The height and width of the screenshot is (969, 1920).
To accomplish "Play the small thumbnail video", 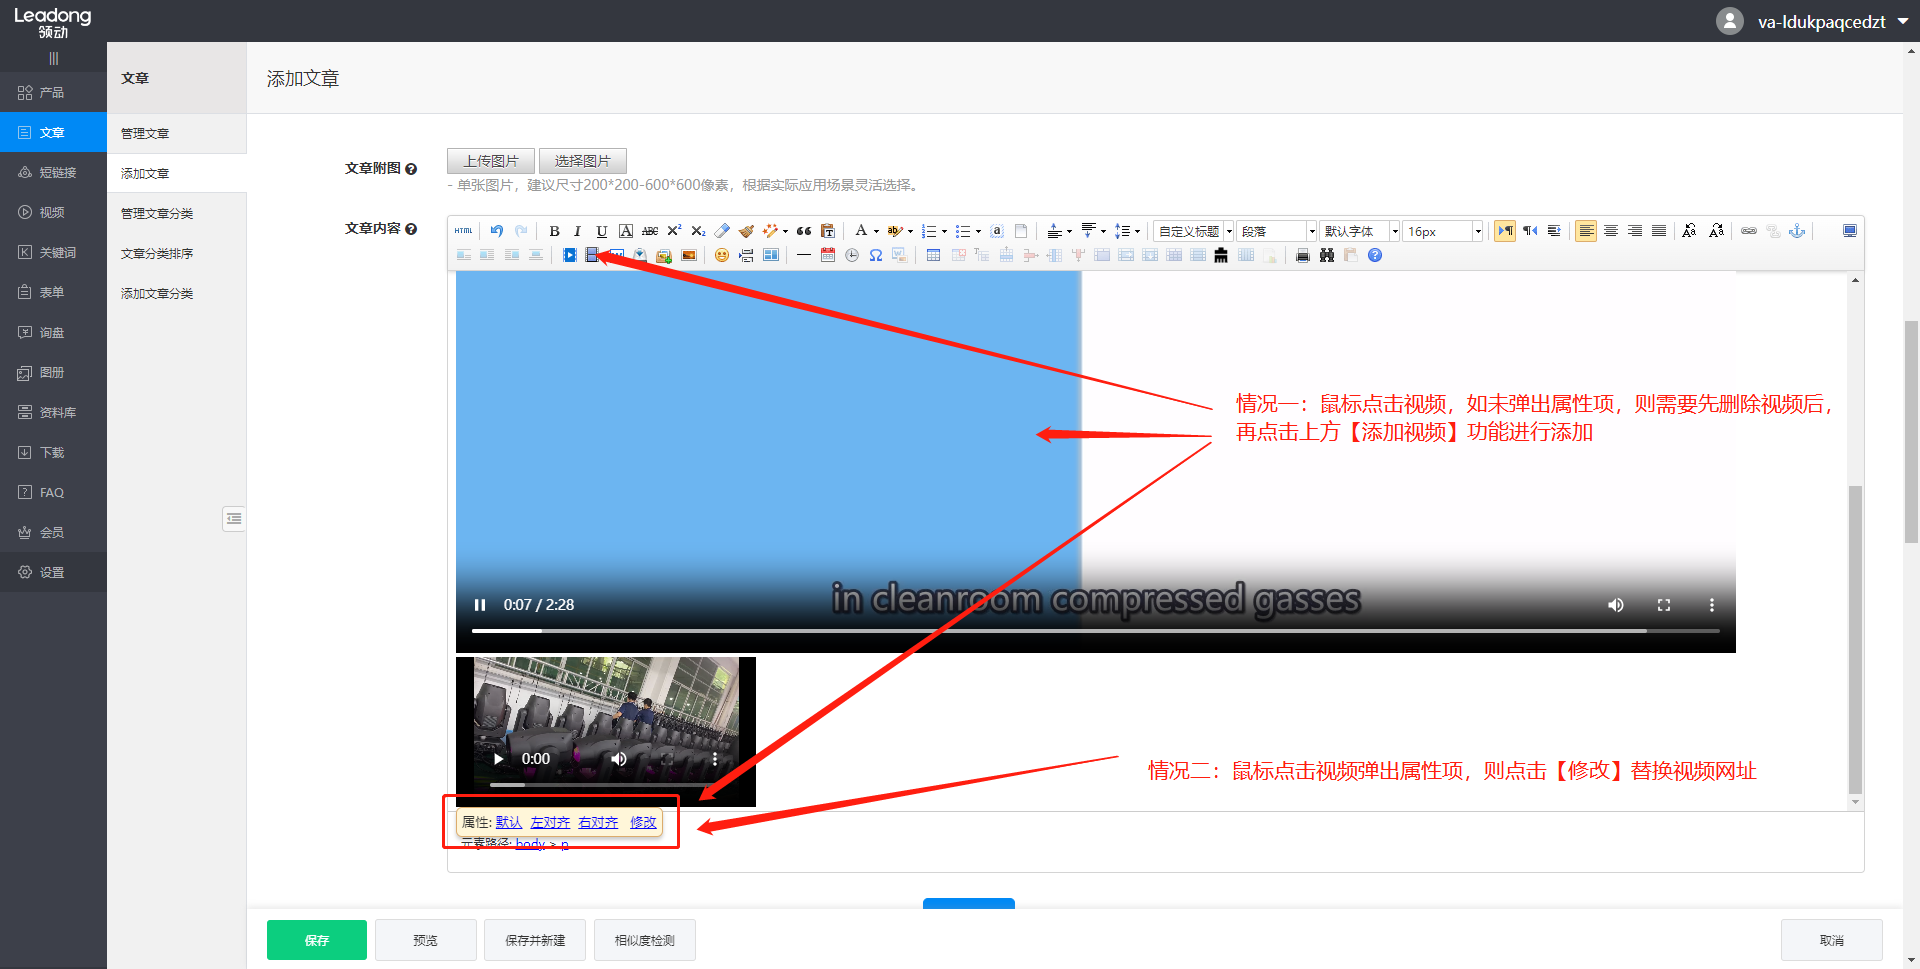I will [498, 759].
